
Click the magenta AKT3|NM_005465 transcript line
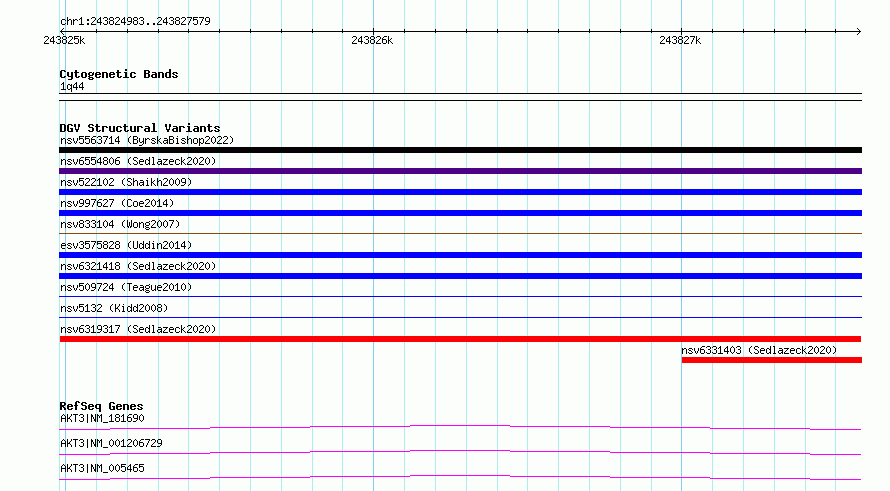click(x=460, y=477)
